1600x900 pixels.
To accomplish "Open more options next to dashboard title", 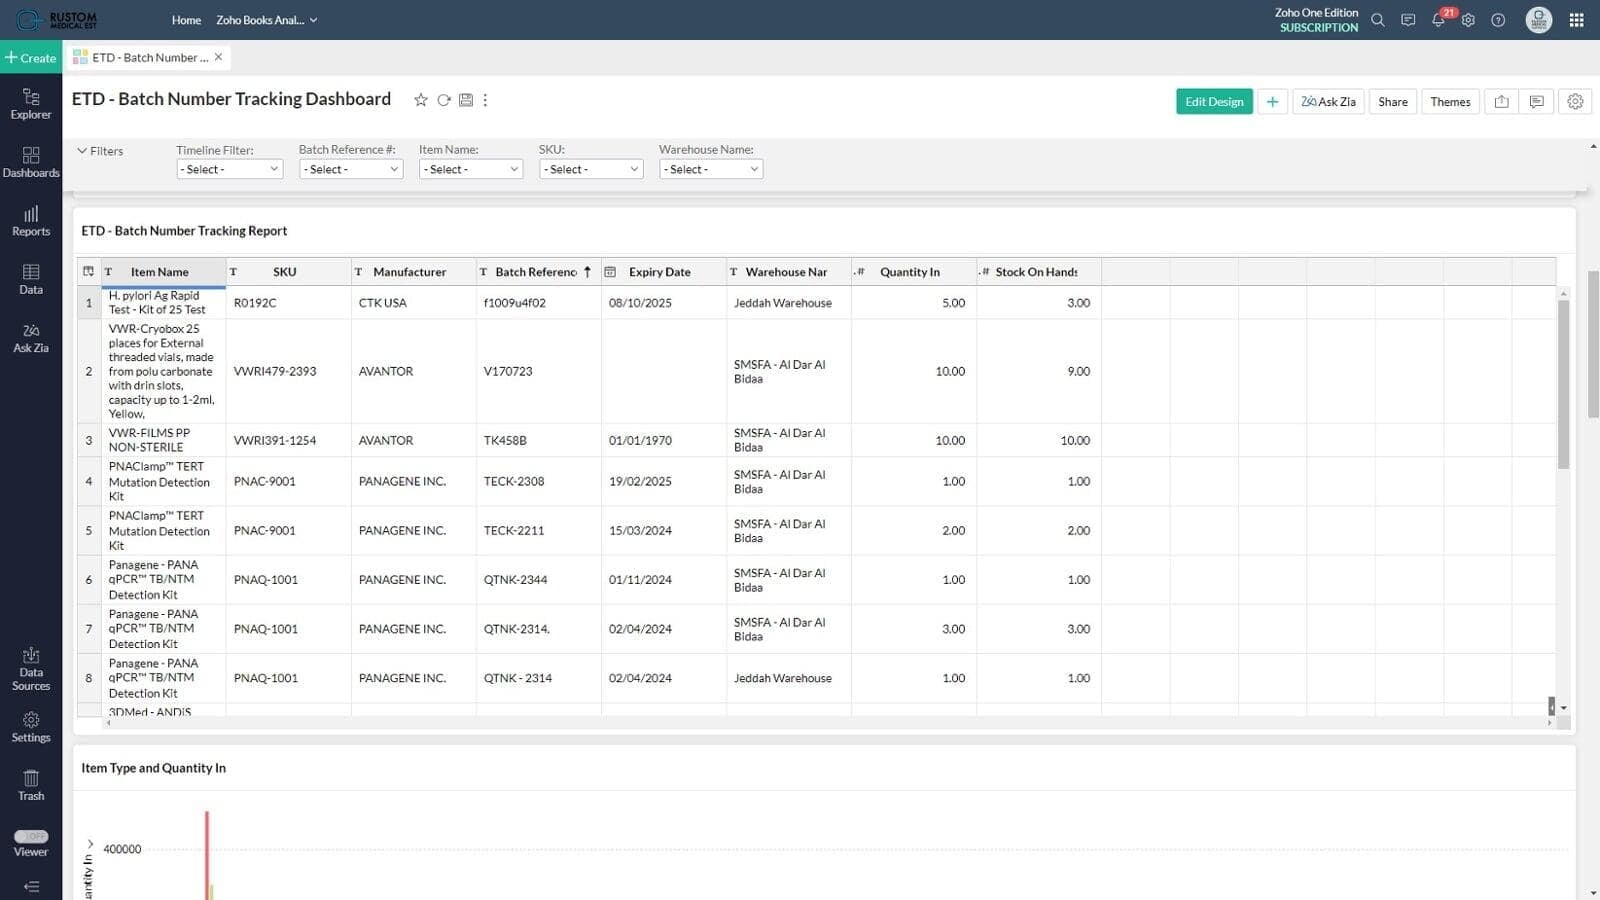I will tap(486, 100).
